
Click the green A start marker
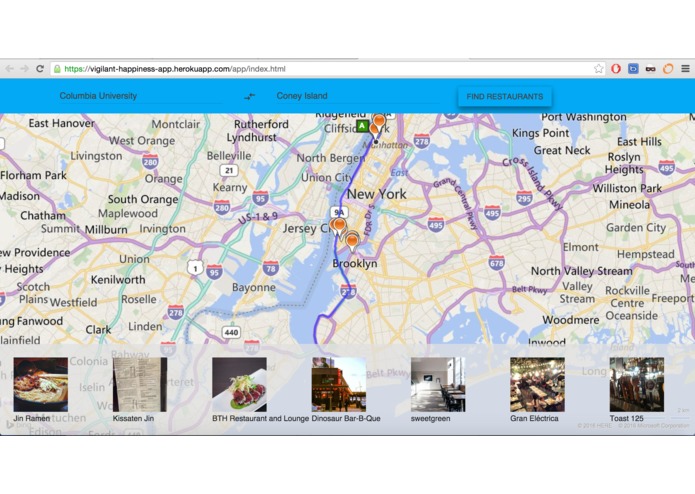click(362, 126)
